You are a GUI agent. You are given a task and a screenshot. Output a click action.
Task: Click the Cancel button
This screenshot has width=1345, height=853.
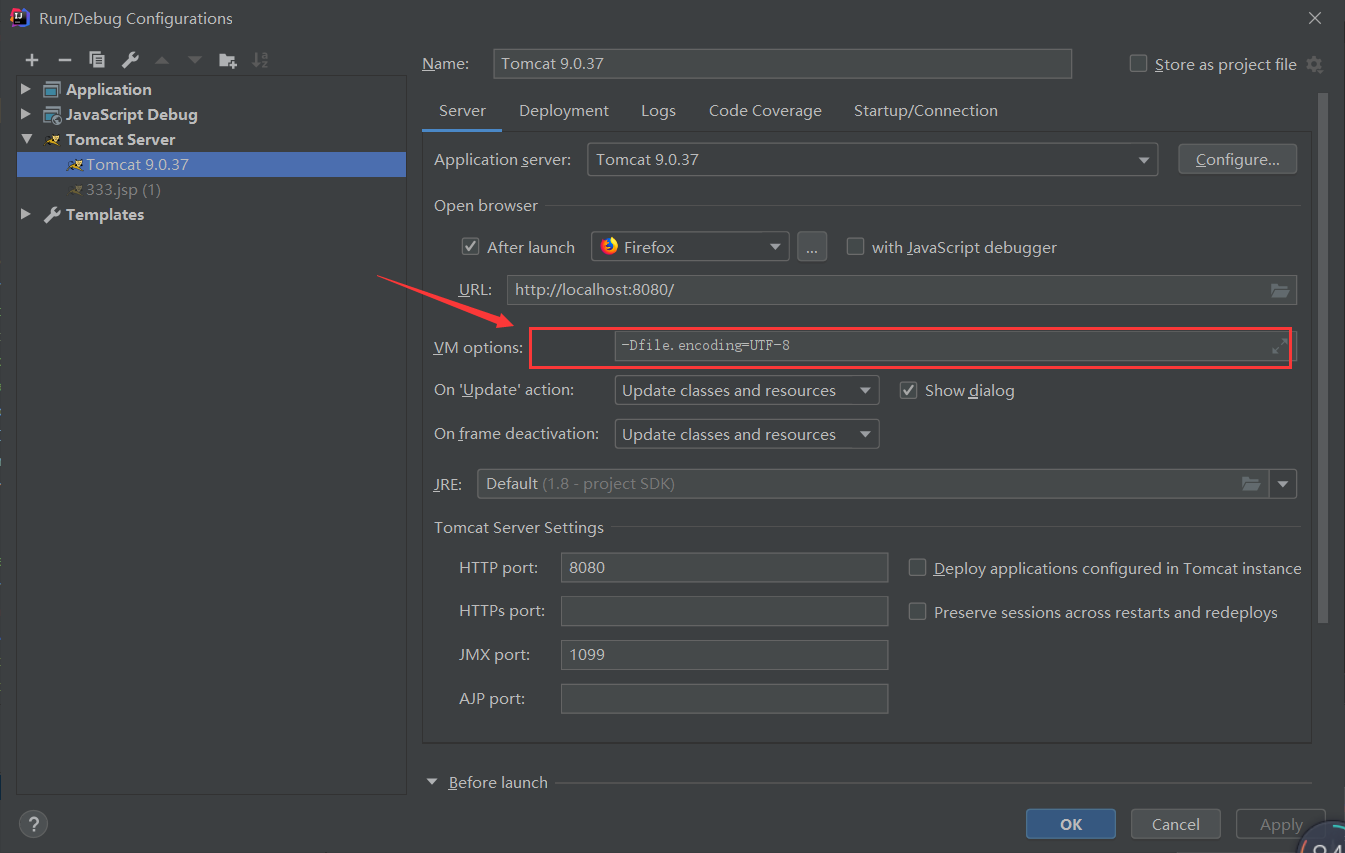1176,824
